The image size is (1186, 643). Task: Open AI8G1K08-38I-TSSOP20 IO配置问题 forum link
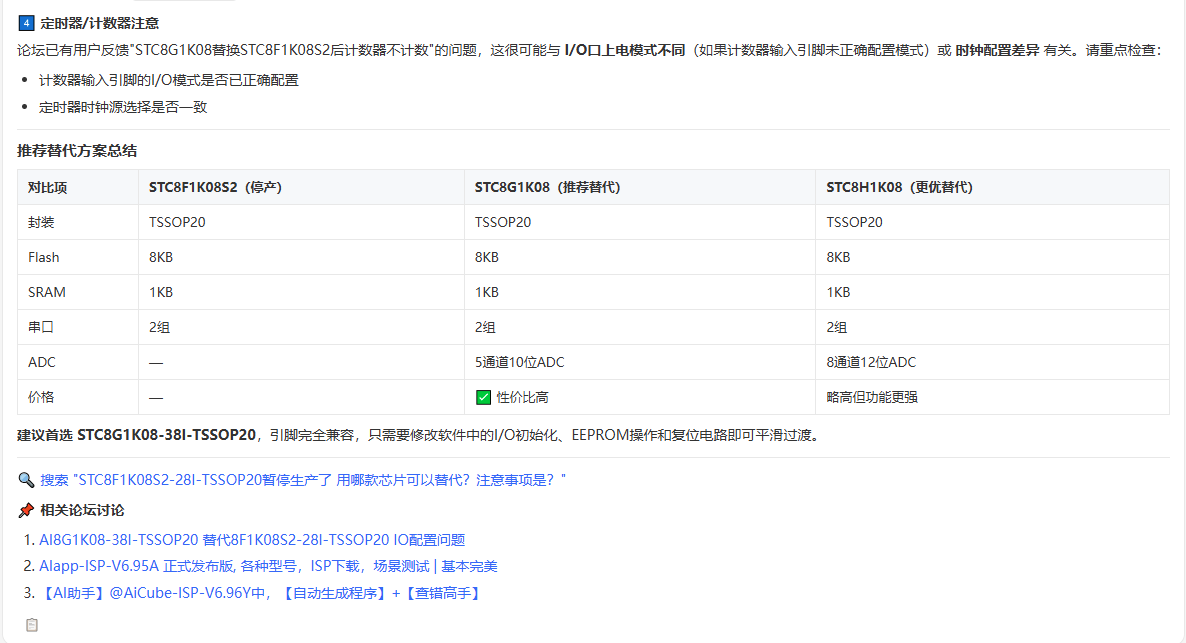tap(252, 539)
